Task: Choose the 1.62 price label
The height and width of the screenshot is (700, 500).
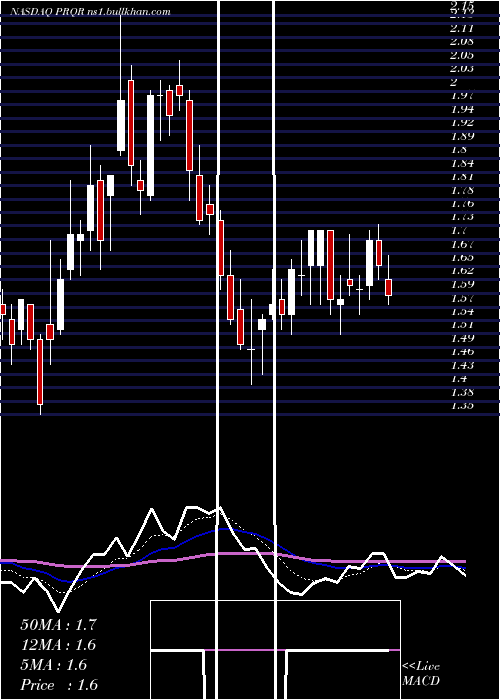Action: (462, 271)
